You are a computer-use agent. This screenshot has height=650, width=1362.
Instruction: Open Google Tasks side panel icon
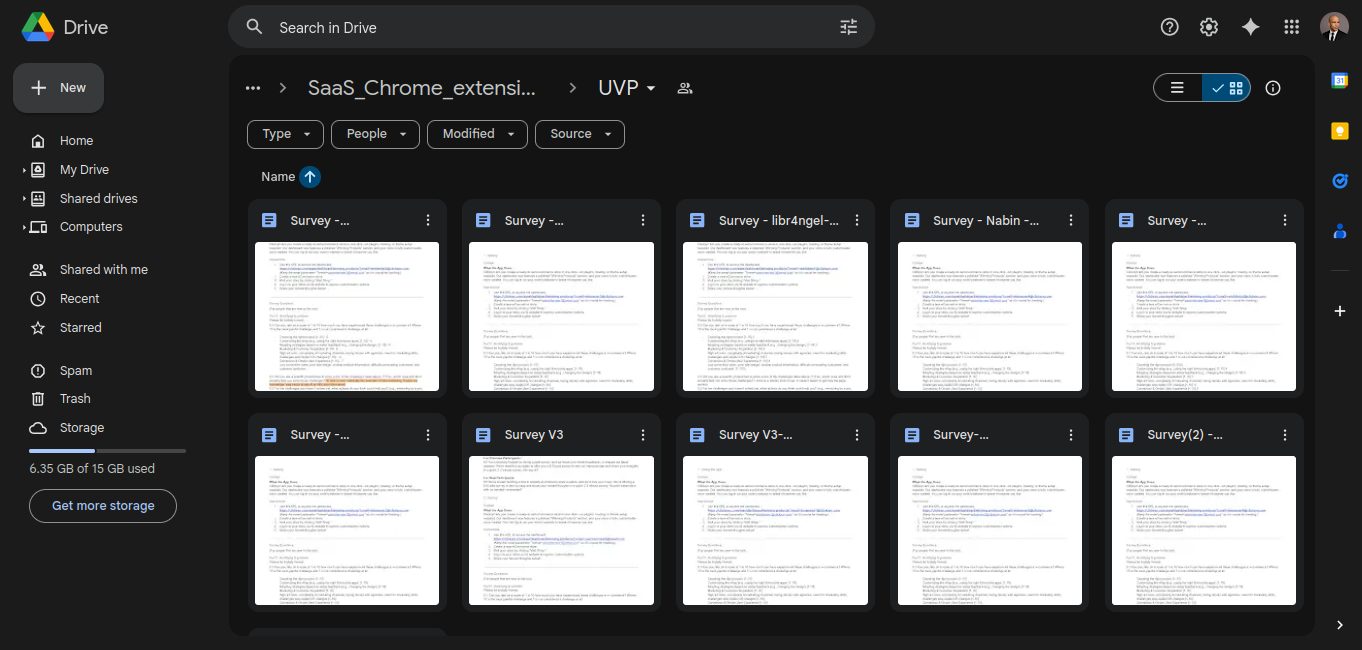coord(1339,181)
